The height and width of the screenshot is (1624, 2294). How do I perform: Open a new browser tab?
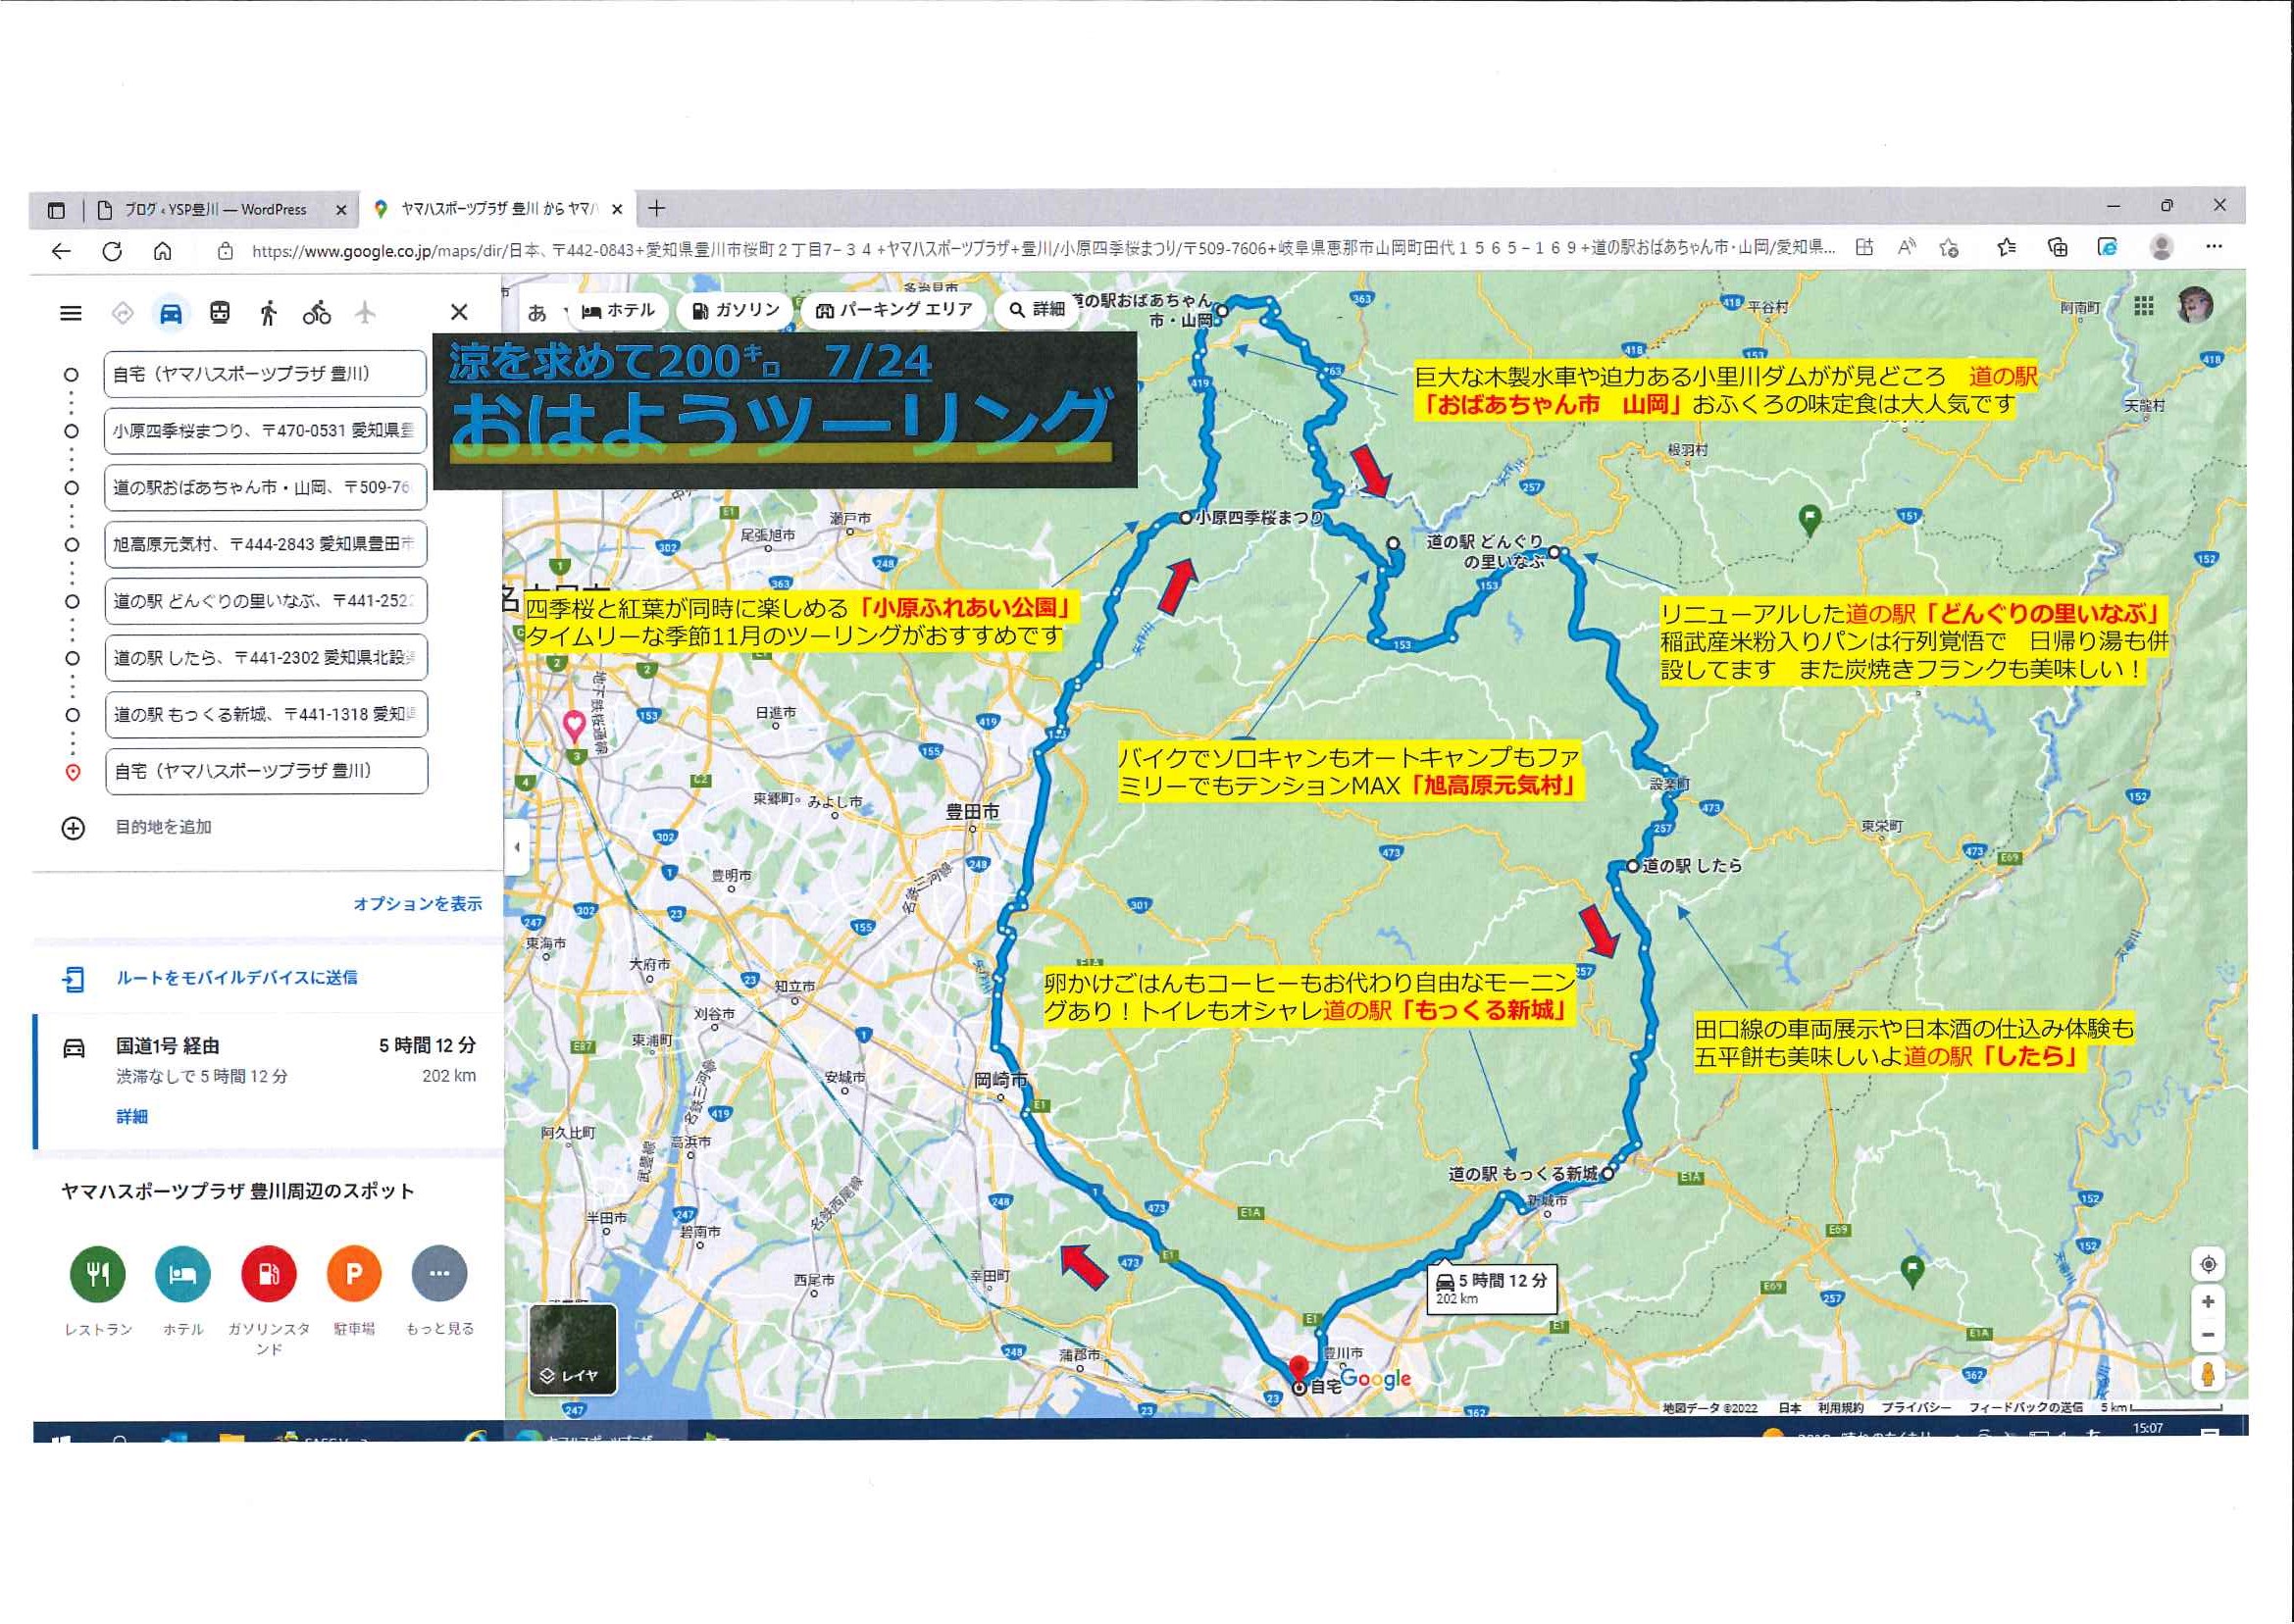tap(656, 208)
